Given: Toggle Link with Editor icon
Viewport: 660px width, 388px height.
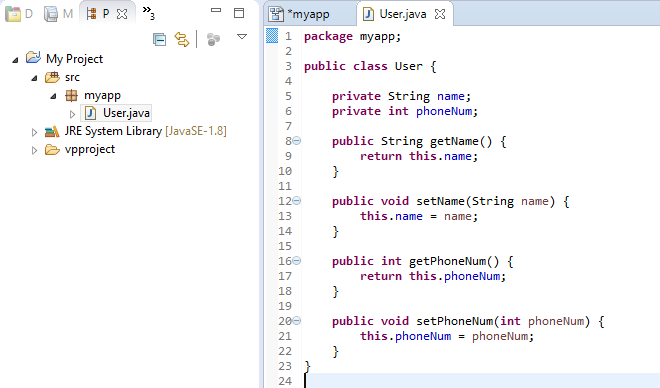Looking at the screenshot, I should (x=182, y=40).
